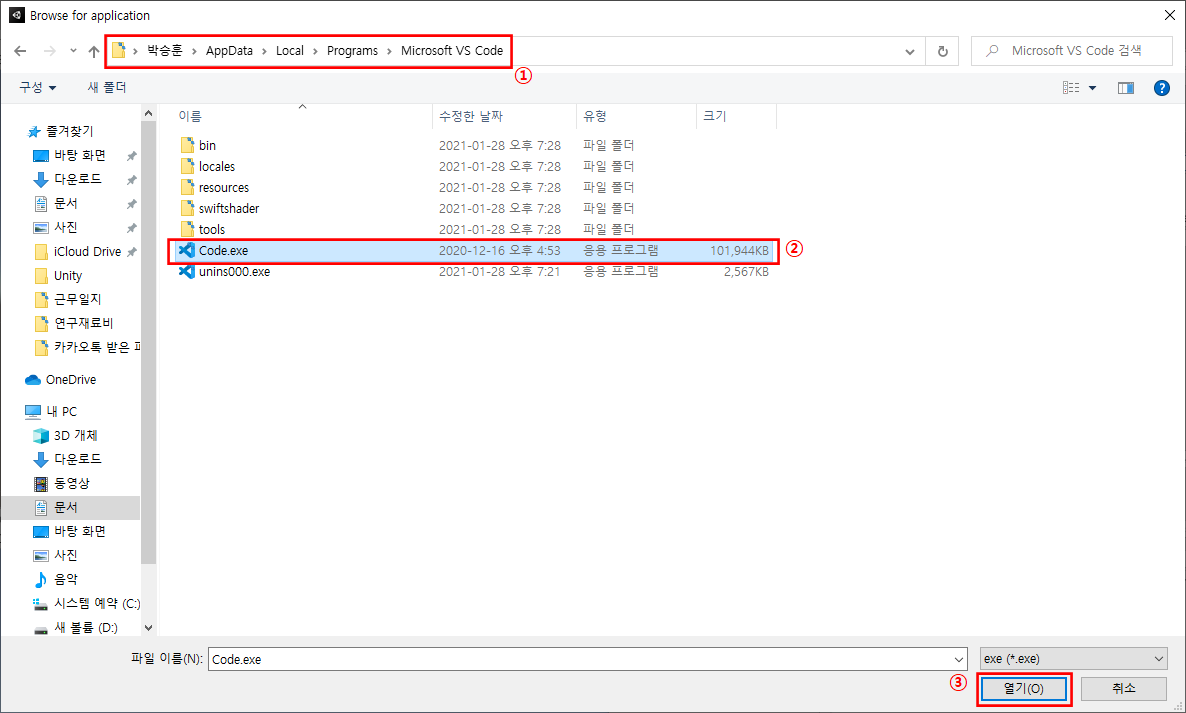The width and height of the screenshot is (1186, 713).
Task: Click the Programs breadcrumb segment
Action: 352,51
